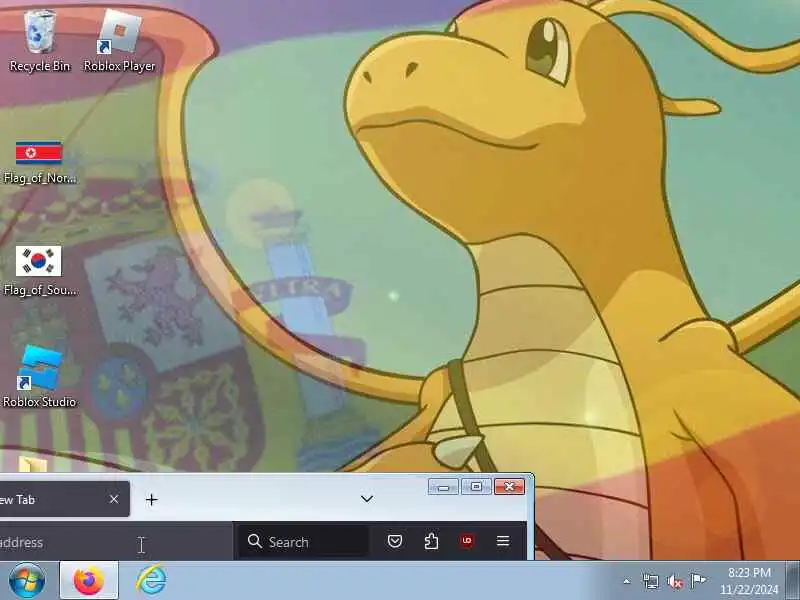Open Roblox Studio shortcut
This screenshot has width=800, height=600.
(x=39, y=376)
